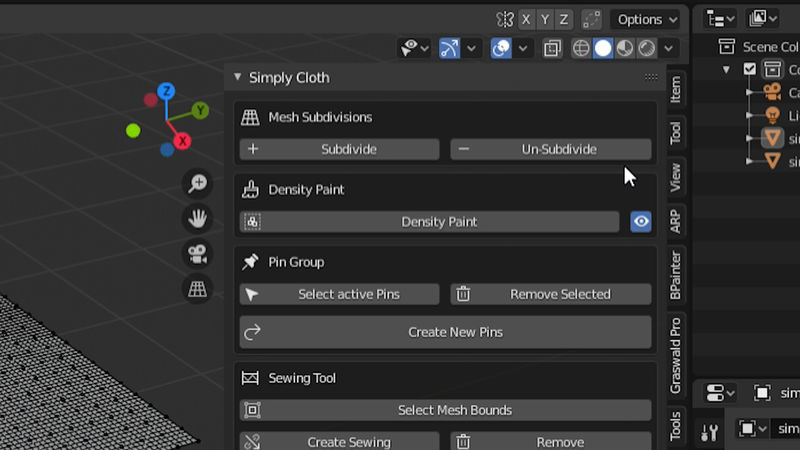
Task: Open overlays settings dropdown arrow
Action: (x=523, y=48)
